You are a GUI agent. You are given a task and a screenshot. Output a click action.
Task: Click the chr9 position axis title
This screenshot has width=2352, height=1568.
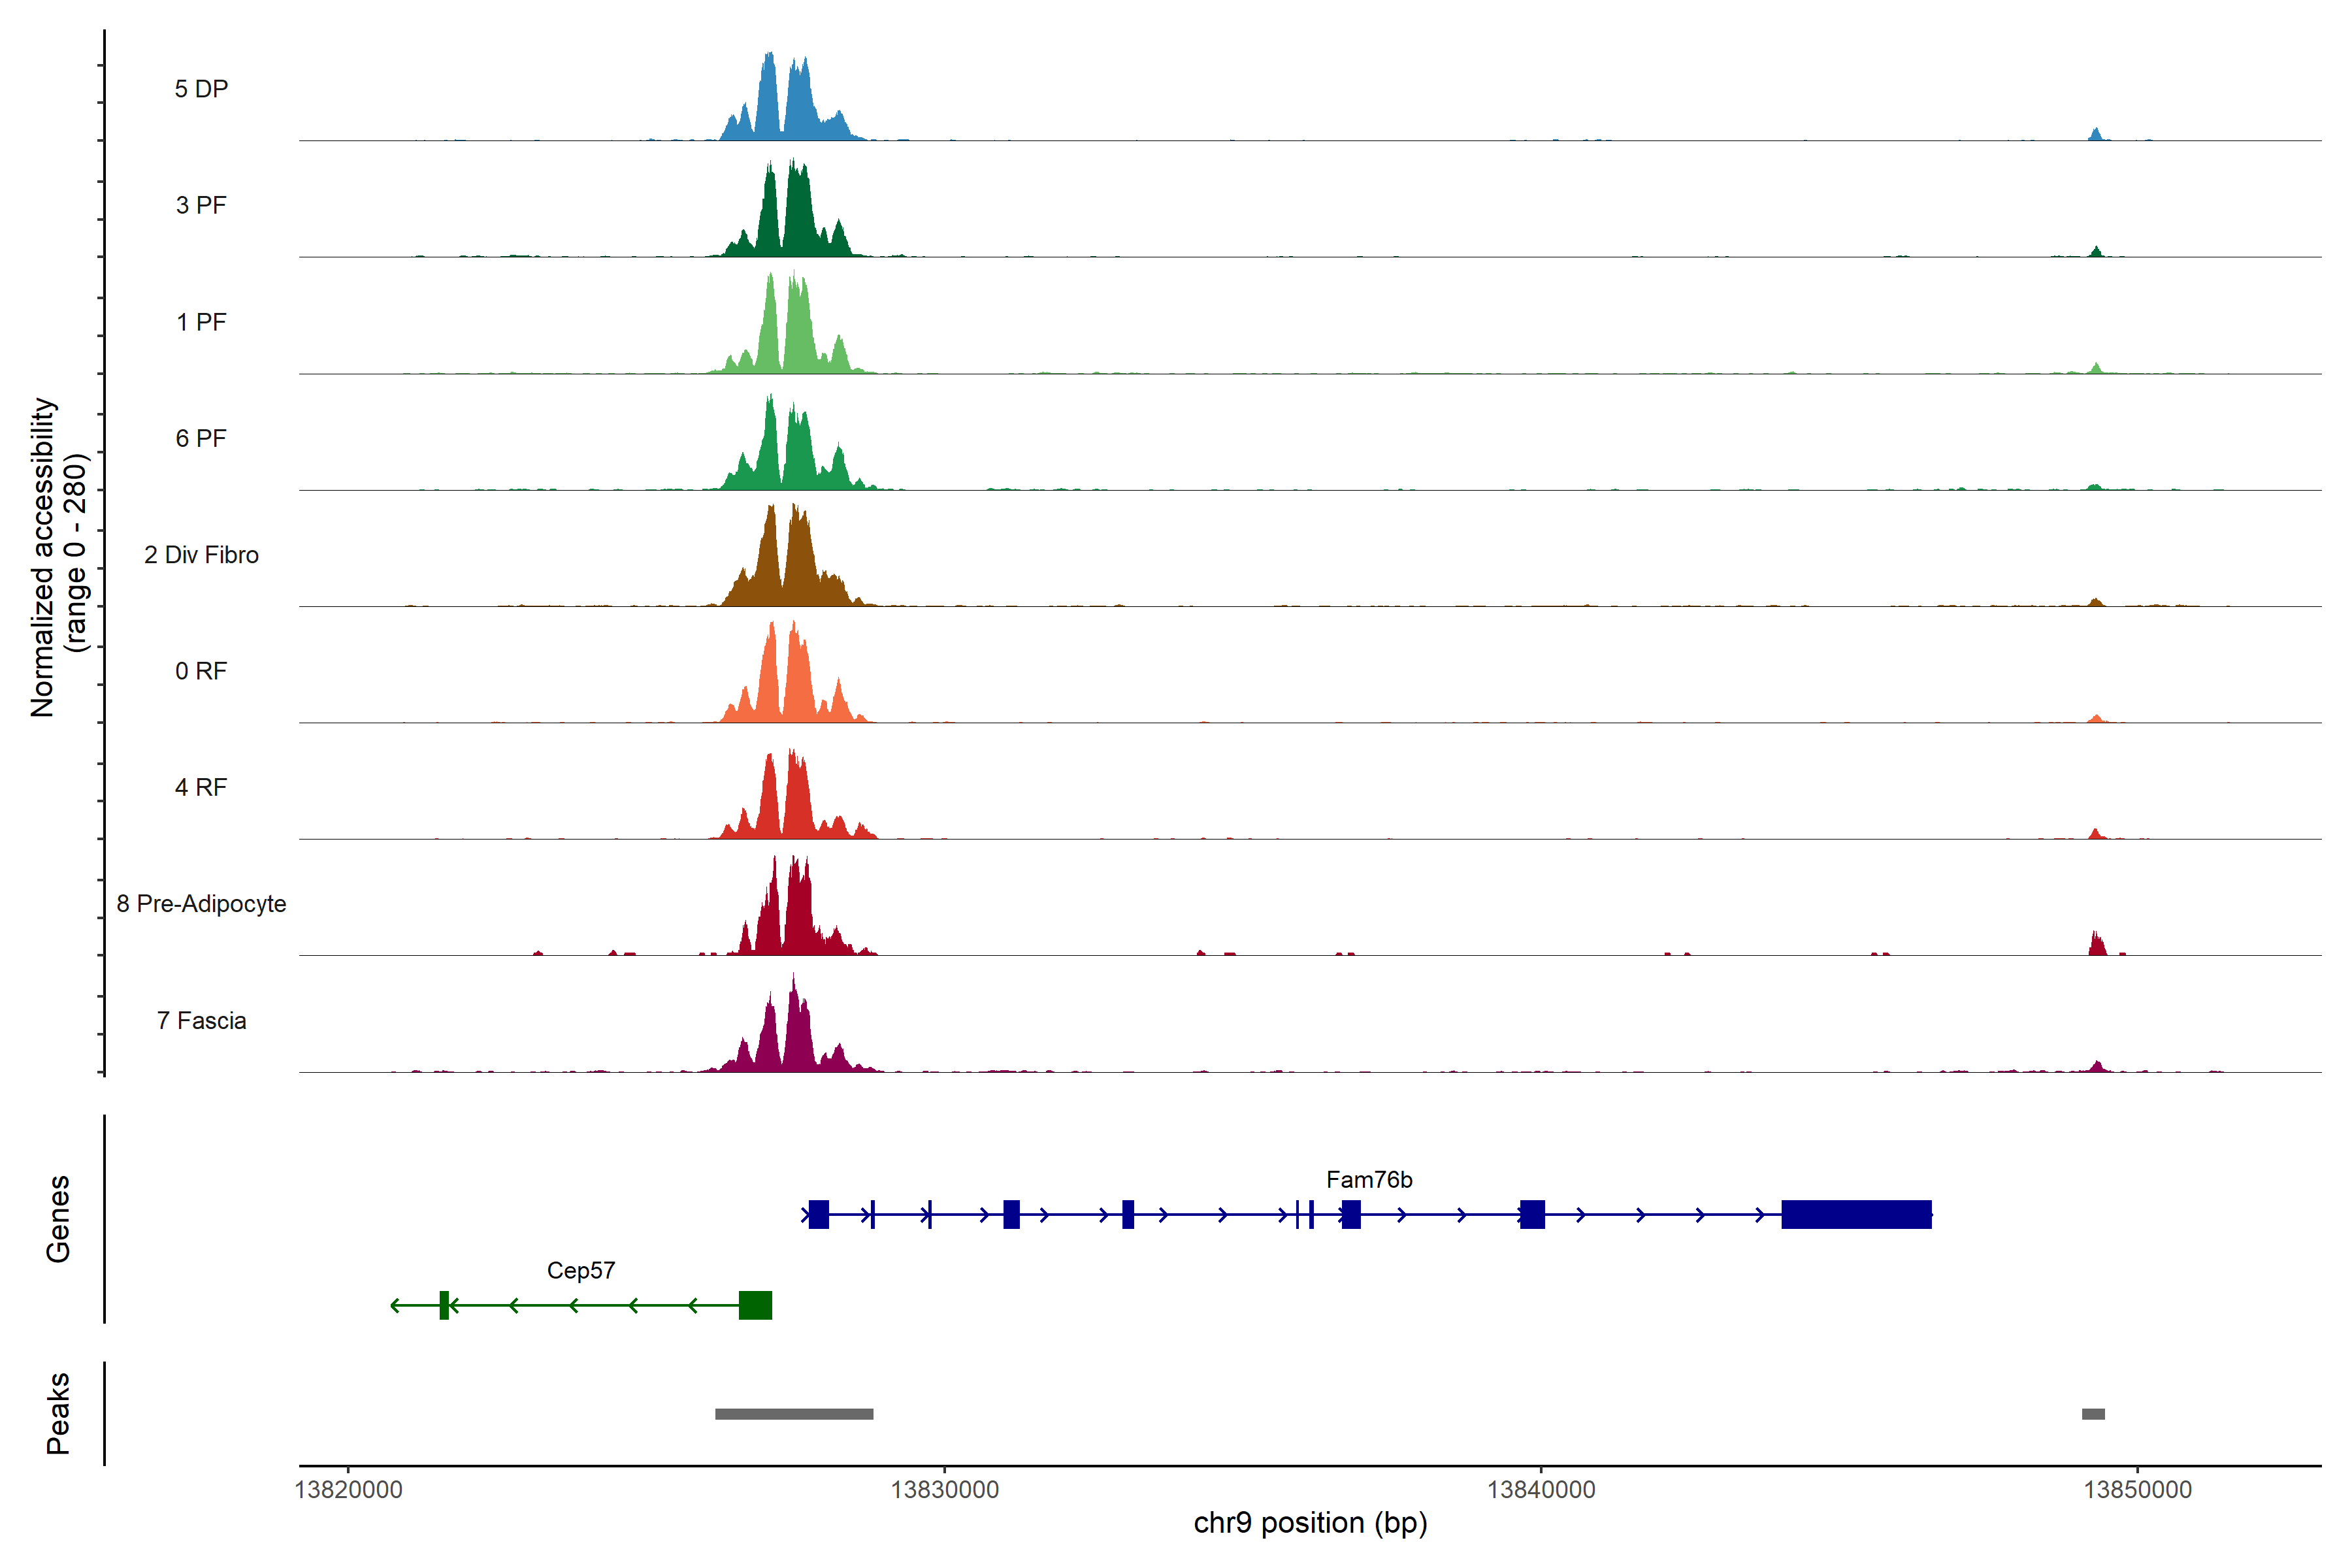(x=1310, y=1523)
